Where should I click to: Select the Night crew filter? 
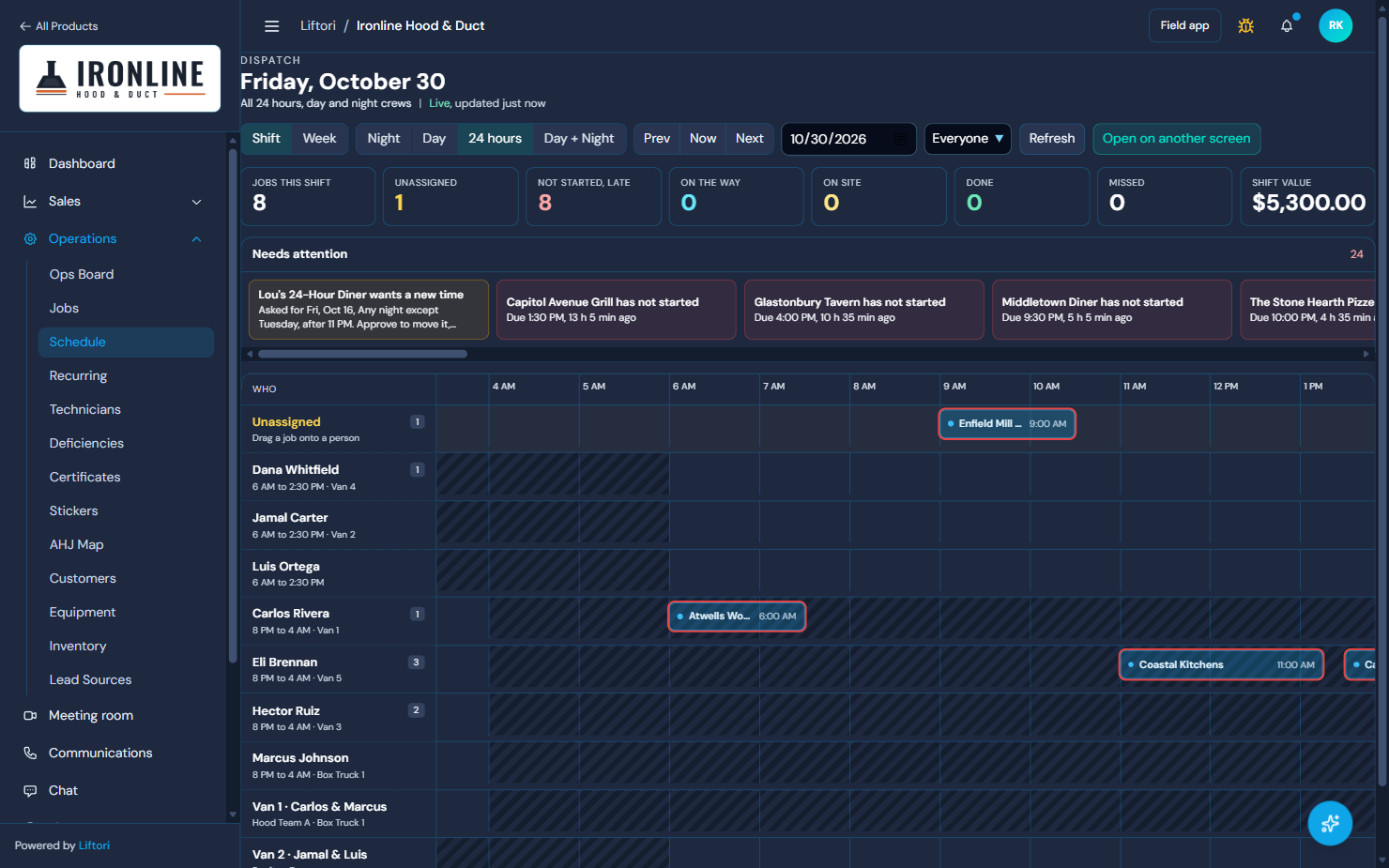[x=383, y=139]
